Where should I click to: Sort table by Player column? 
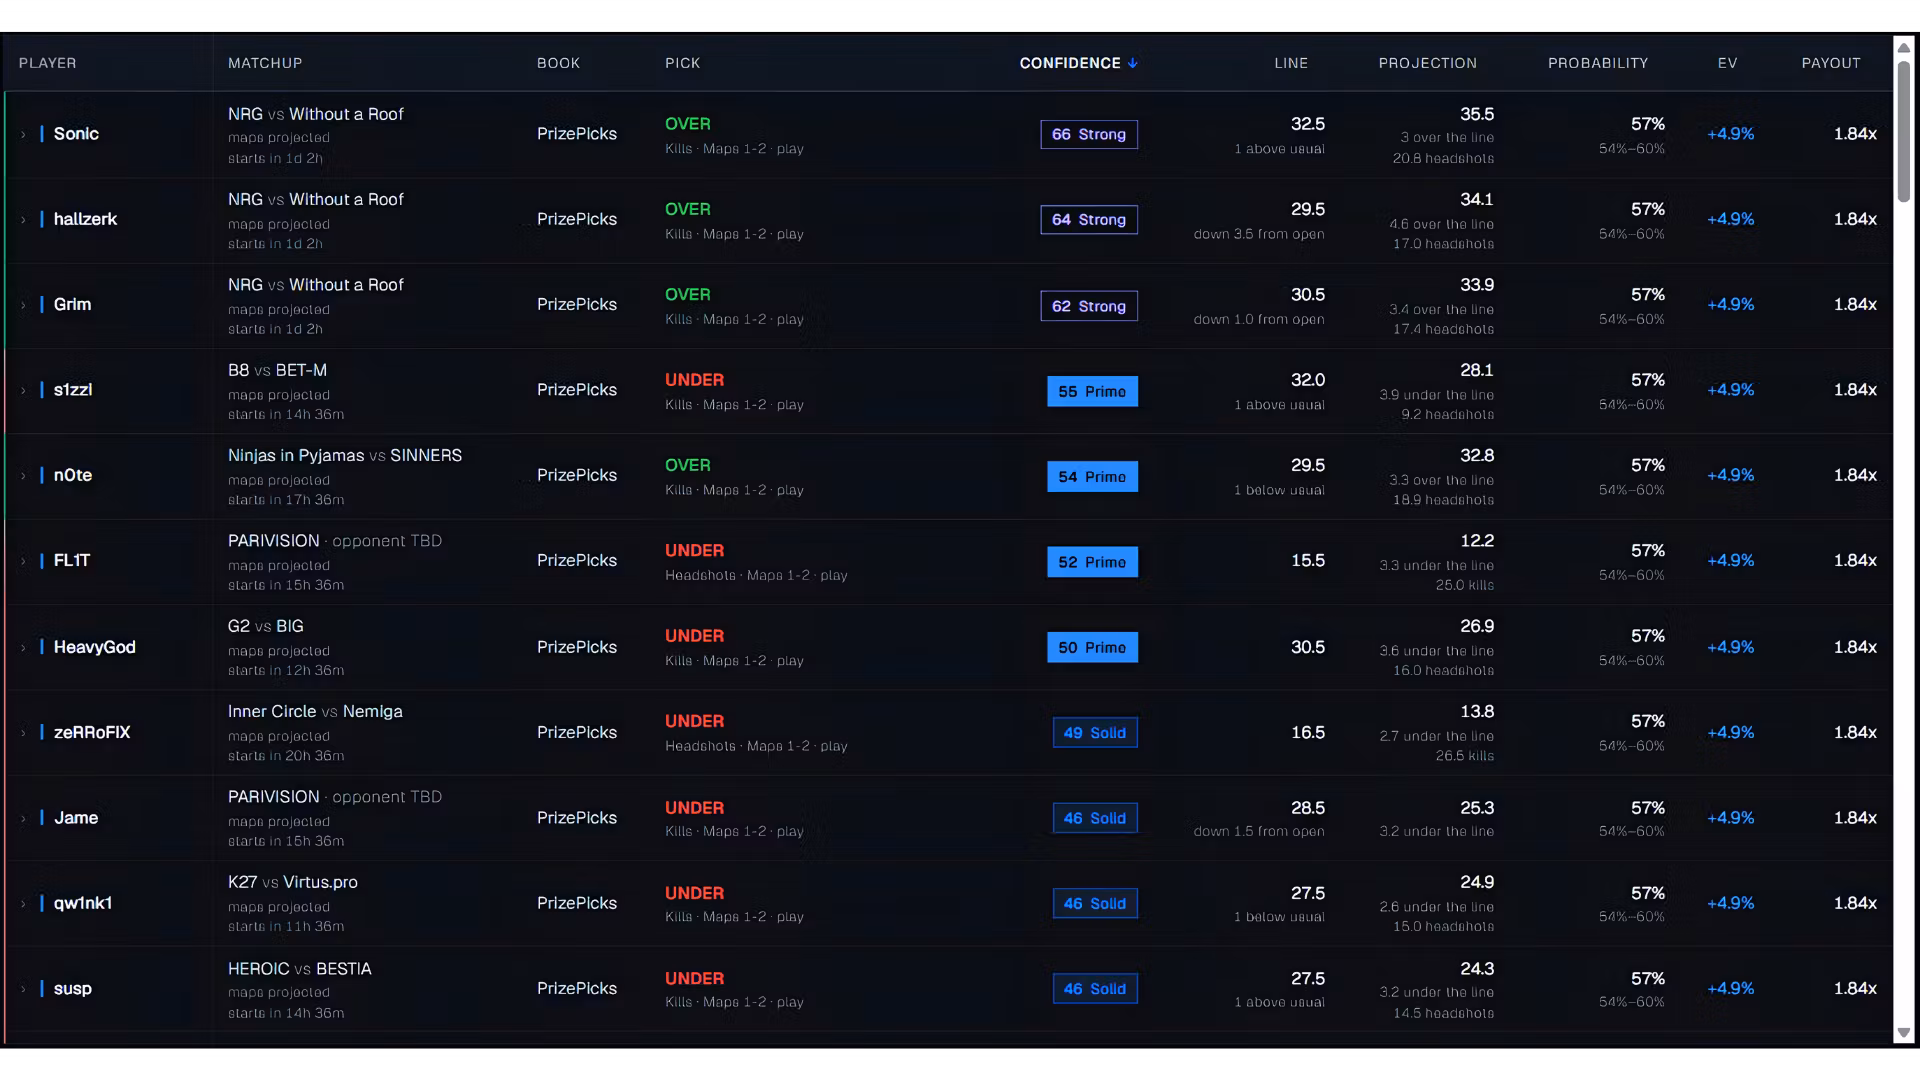pyautogui.click(x=47, y=63)
